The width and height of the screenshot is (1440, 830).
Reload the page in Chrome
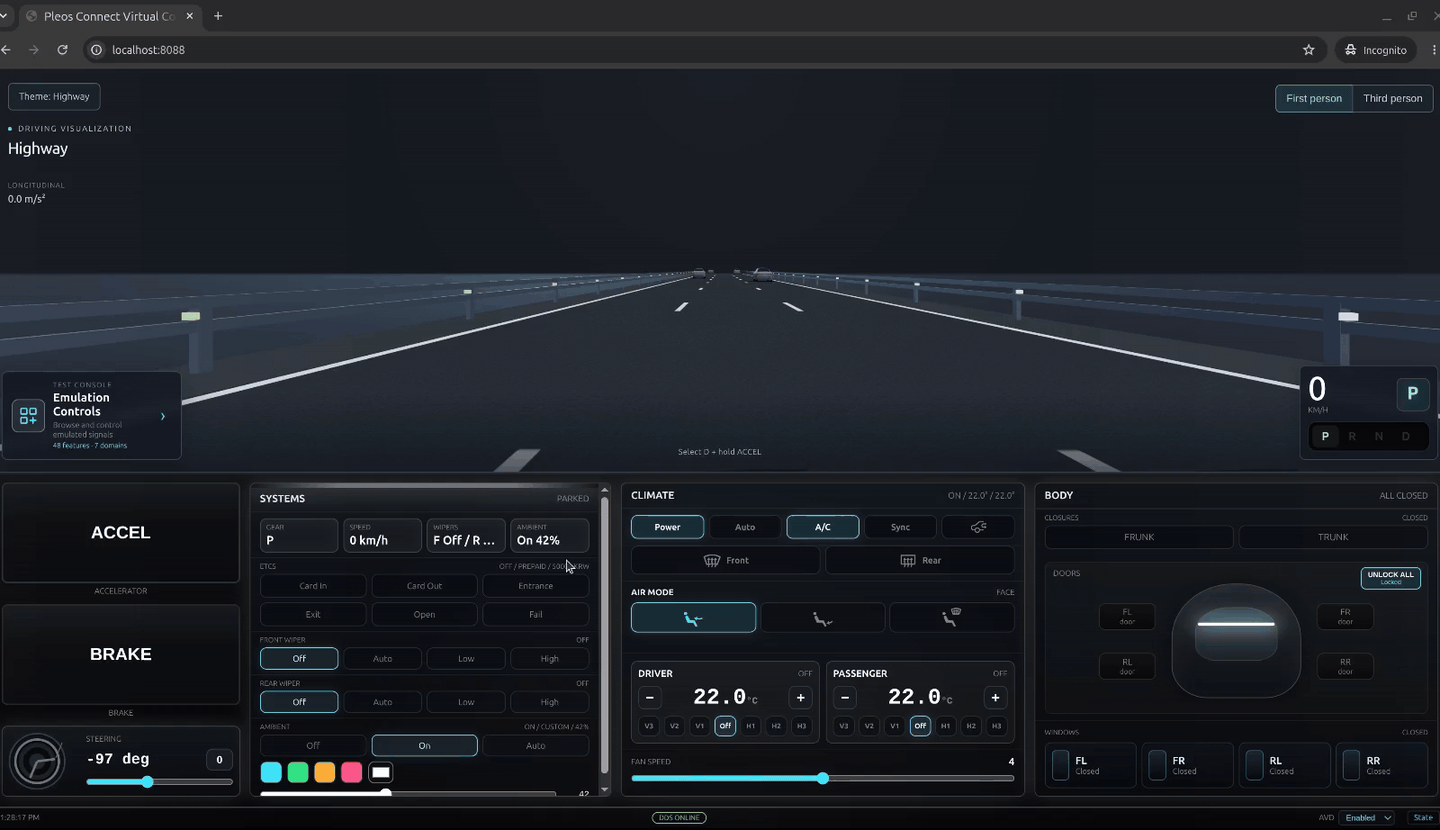click(62, 50)
